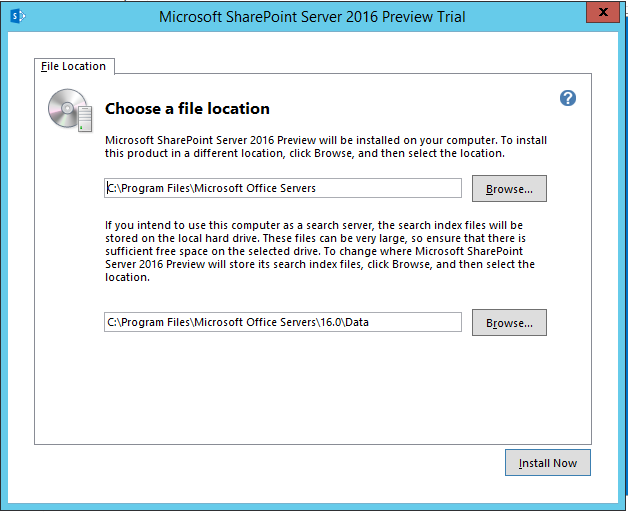Place cursor after "Data" in the second path field
The image size is (628, 512).
(369, 322)
